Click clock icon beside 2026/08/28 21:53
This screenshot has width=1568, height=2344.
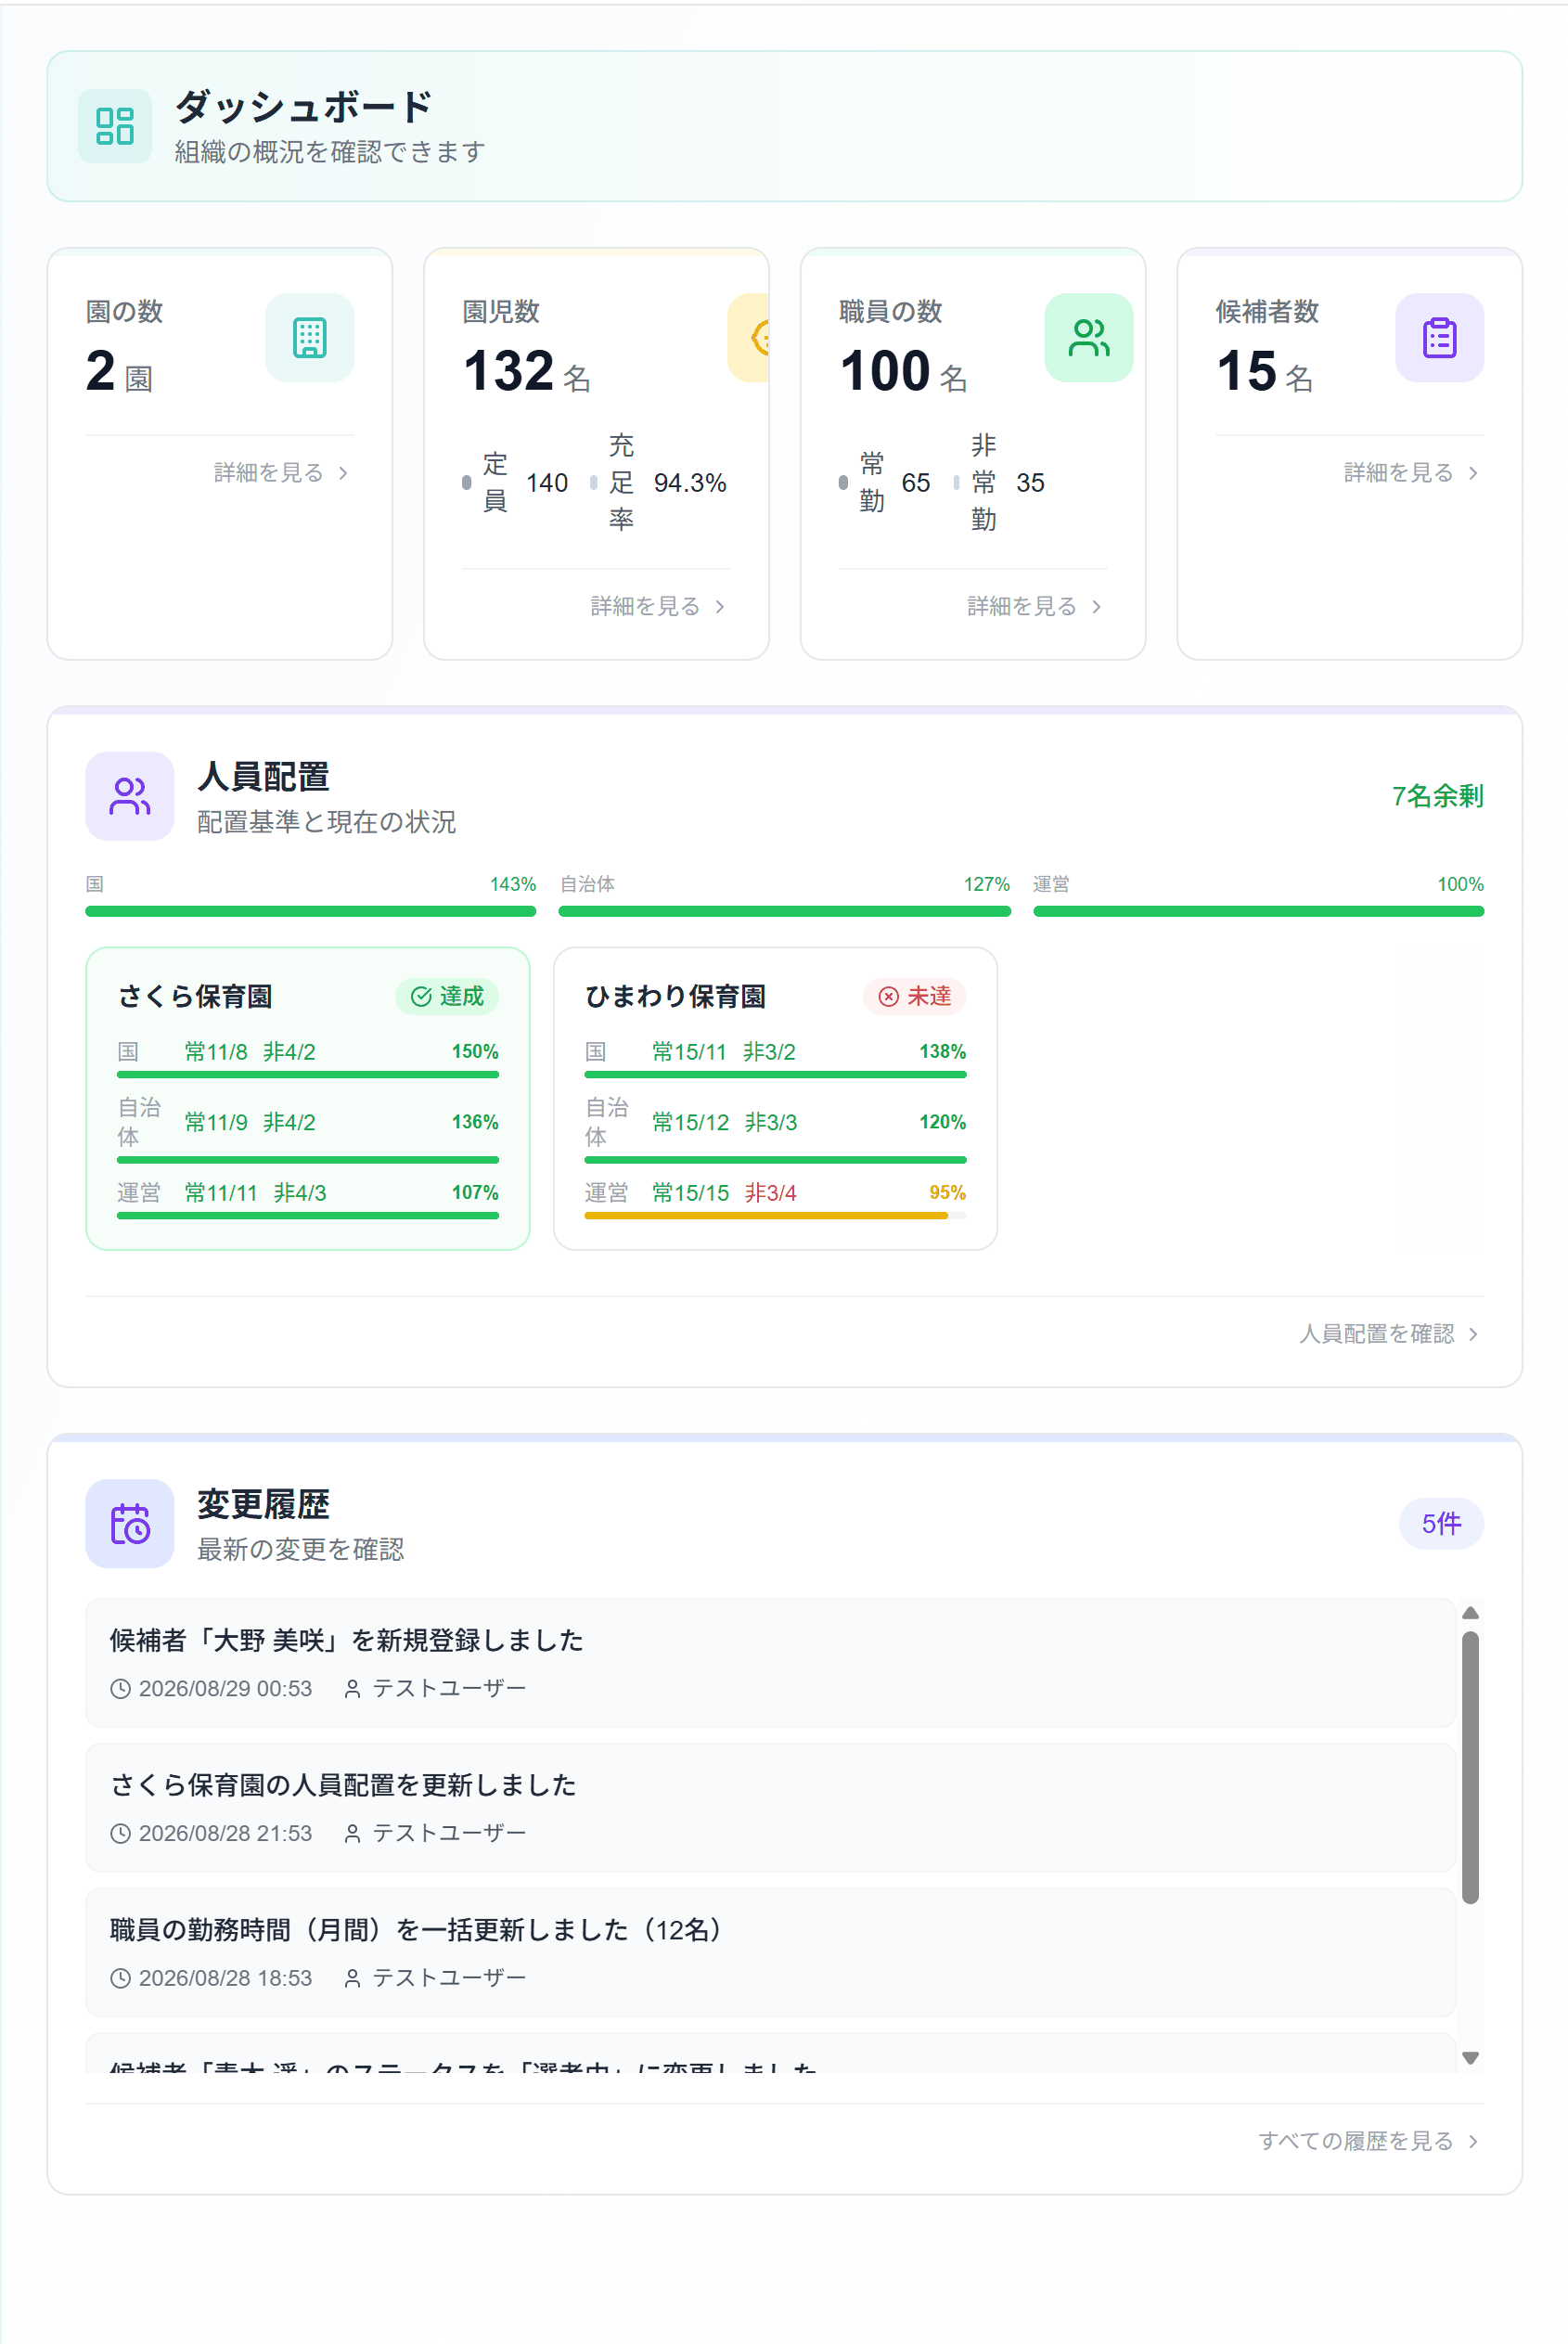click(x=120, y=1833)
